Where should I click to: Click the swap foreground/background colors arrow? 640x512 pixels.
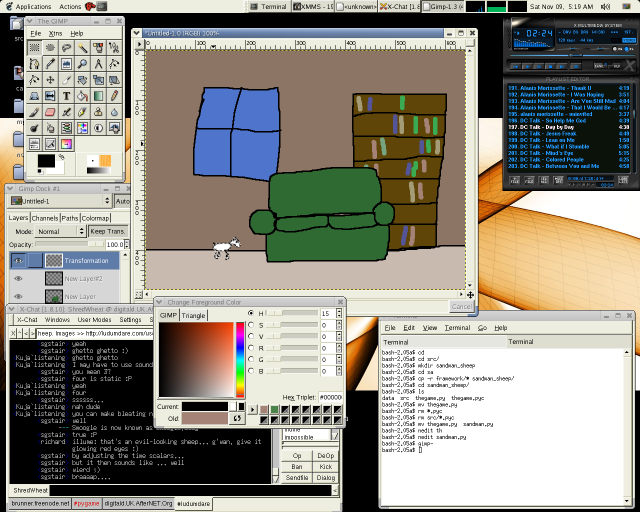(61, 156)
